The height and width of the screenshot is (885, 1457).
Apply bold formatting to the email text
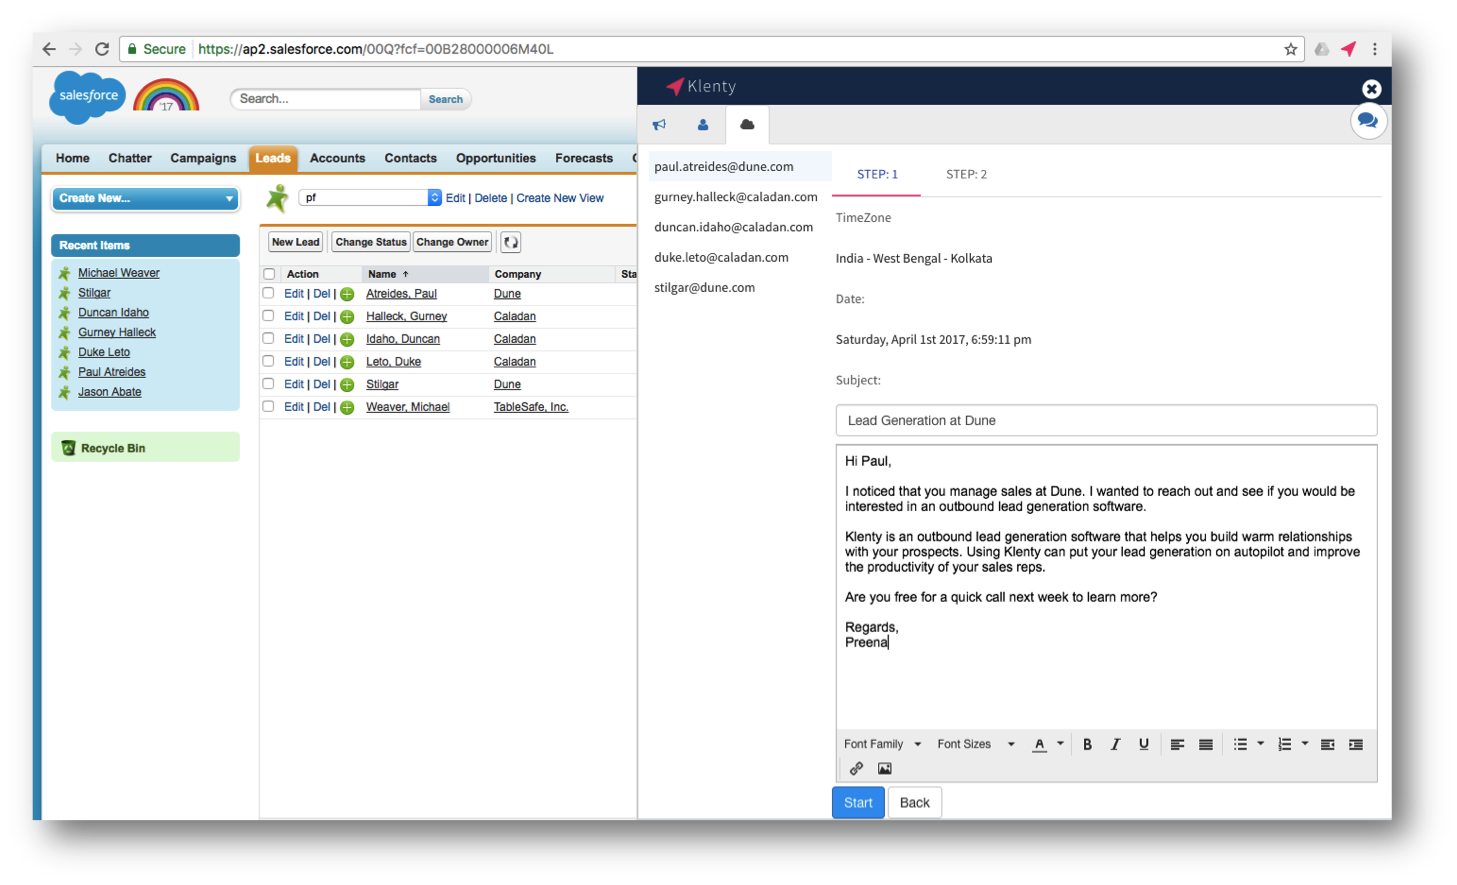click(x=1087, y=744)
